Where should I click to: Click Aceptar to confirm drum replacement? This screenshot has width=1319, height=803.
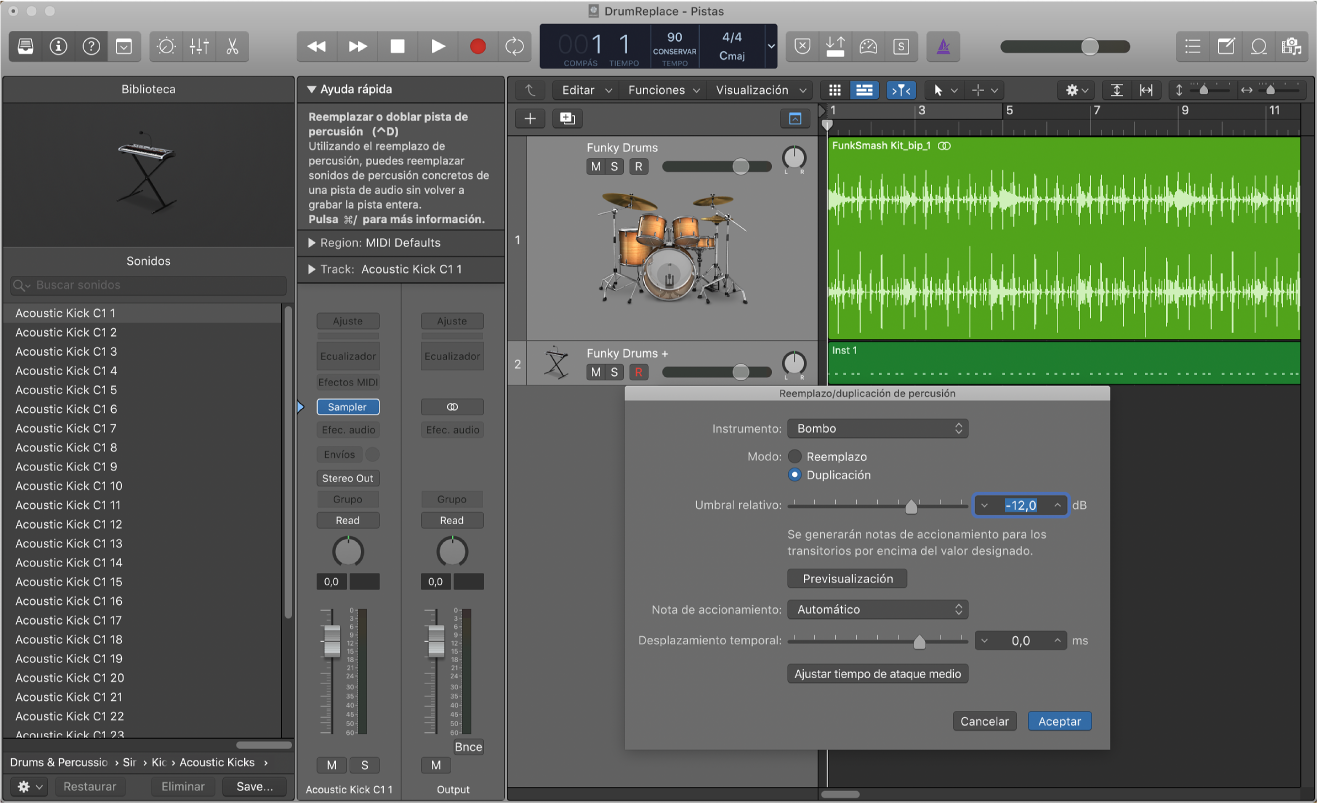(x=1059, y=721)
